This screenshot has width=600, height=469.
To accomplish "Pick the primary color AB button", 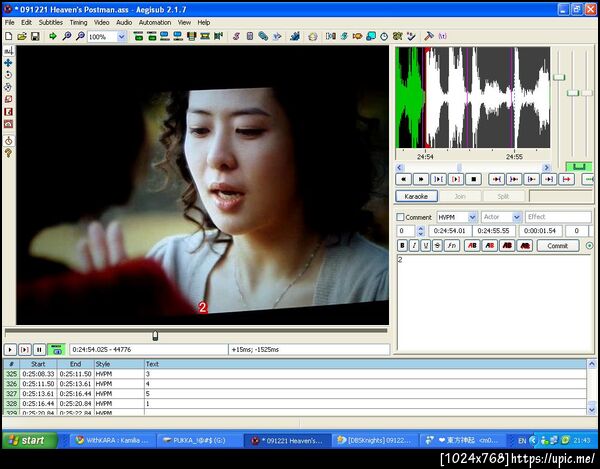I will tap(472, 246).
